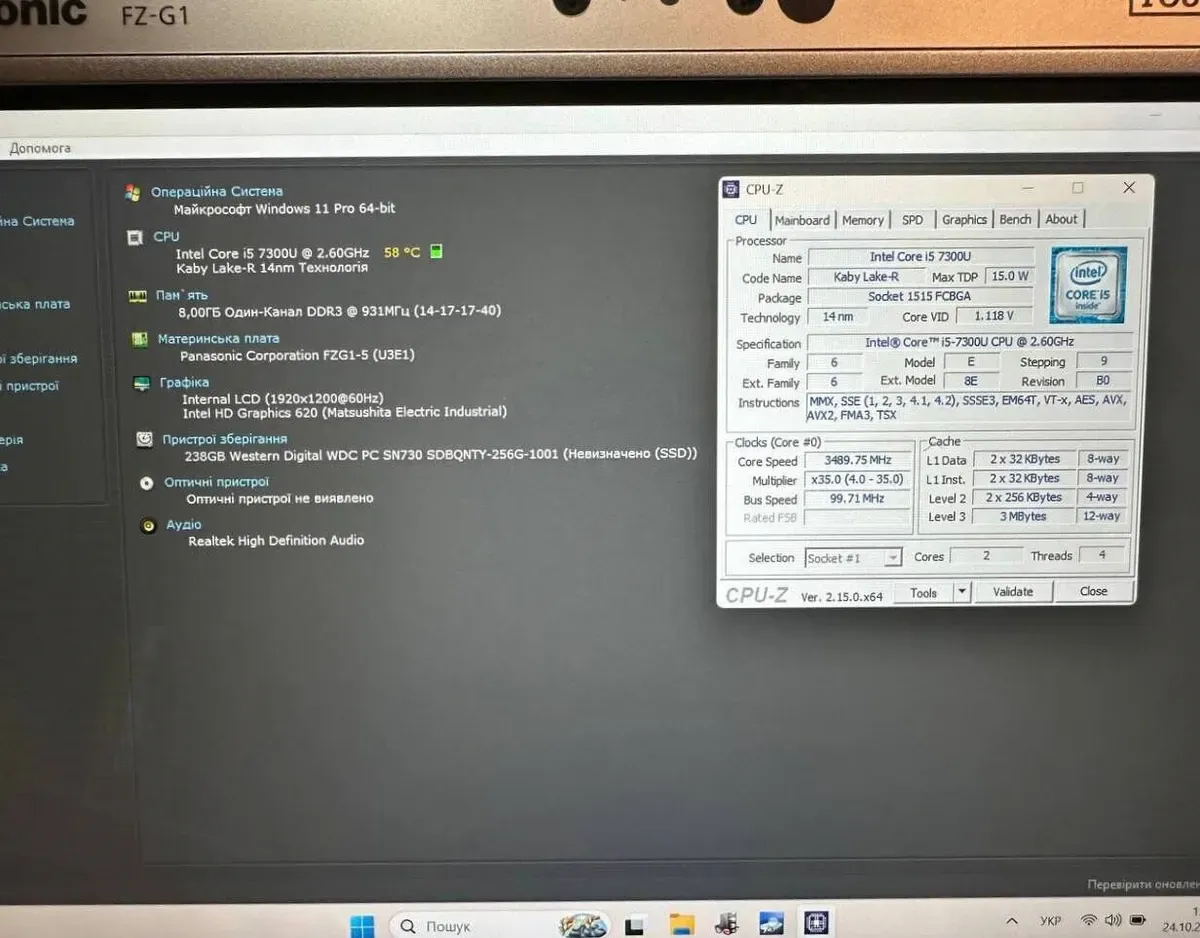Click the RAM icon next to Пам'ять
The width and height of the screenshot is (1200, 938).
click(x=138, y=296)
